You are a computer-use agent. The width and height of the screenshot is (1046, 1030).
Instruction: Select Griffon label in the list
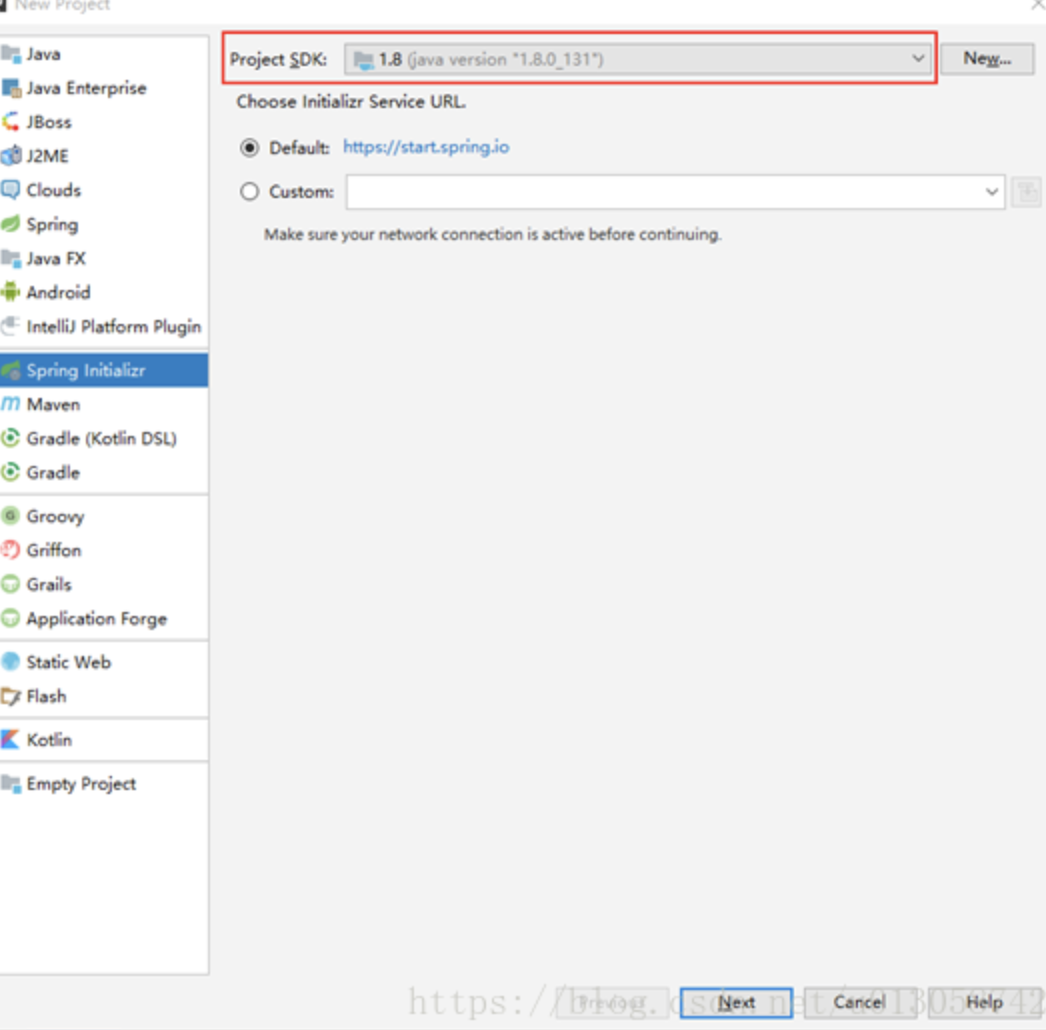54,550
